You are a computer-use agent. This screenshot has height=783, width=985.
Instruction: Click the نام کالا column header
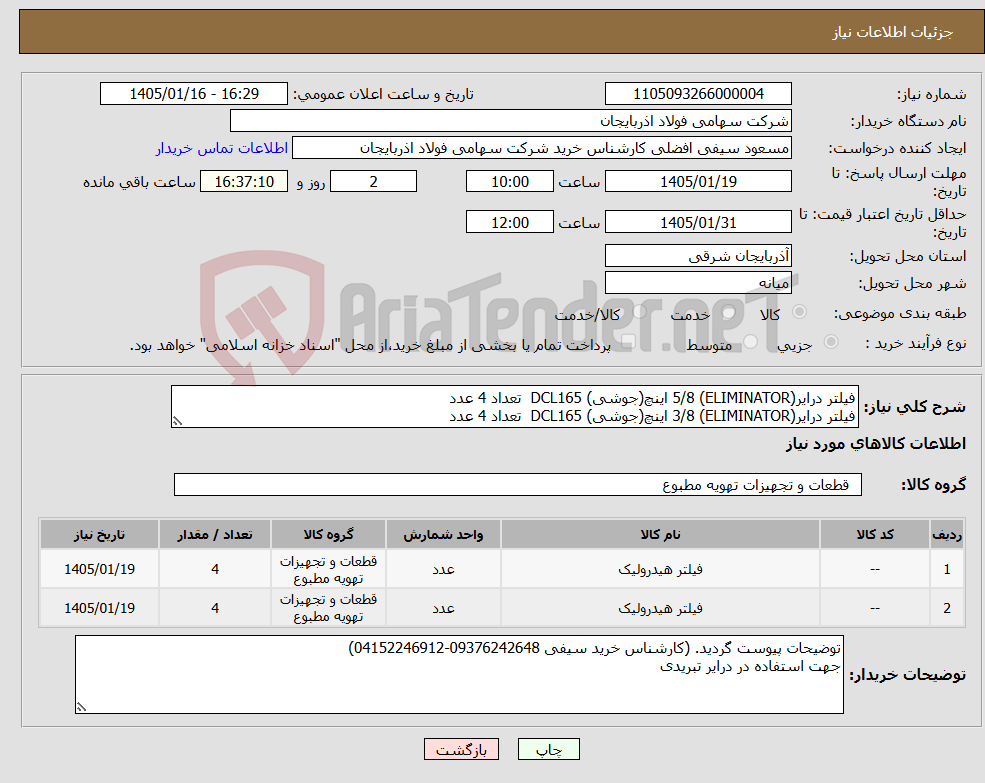660,534
